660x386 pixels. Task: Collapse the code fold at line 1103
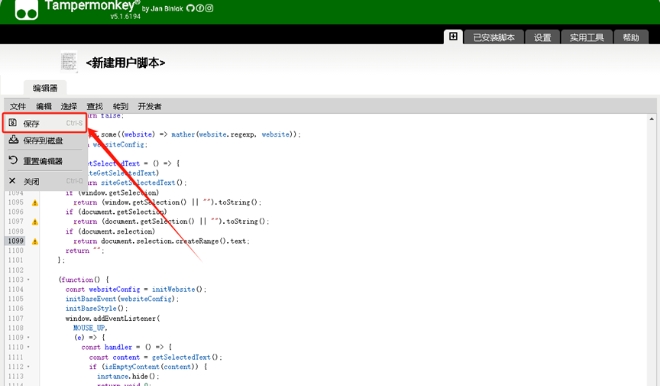click(x=28, y=280)
